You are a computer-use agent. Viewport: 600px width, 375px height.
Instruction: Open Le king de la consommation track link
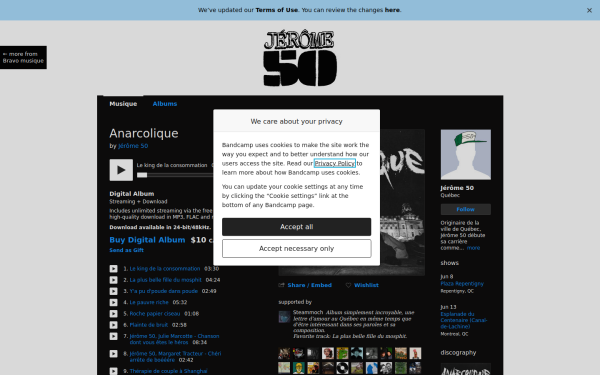pos(165,269)
